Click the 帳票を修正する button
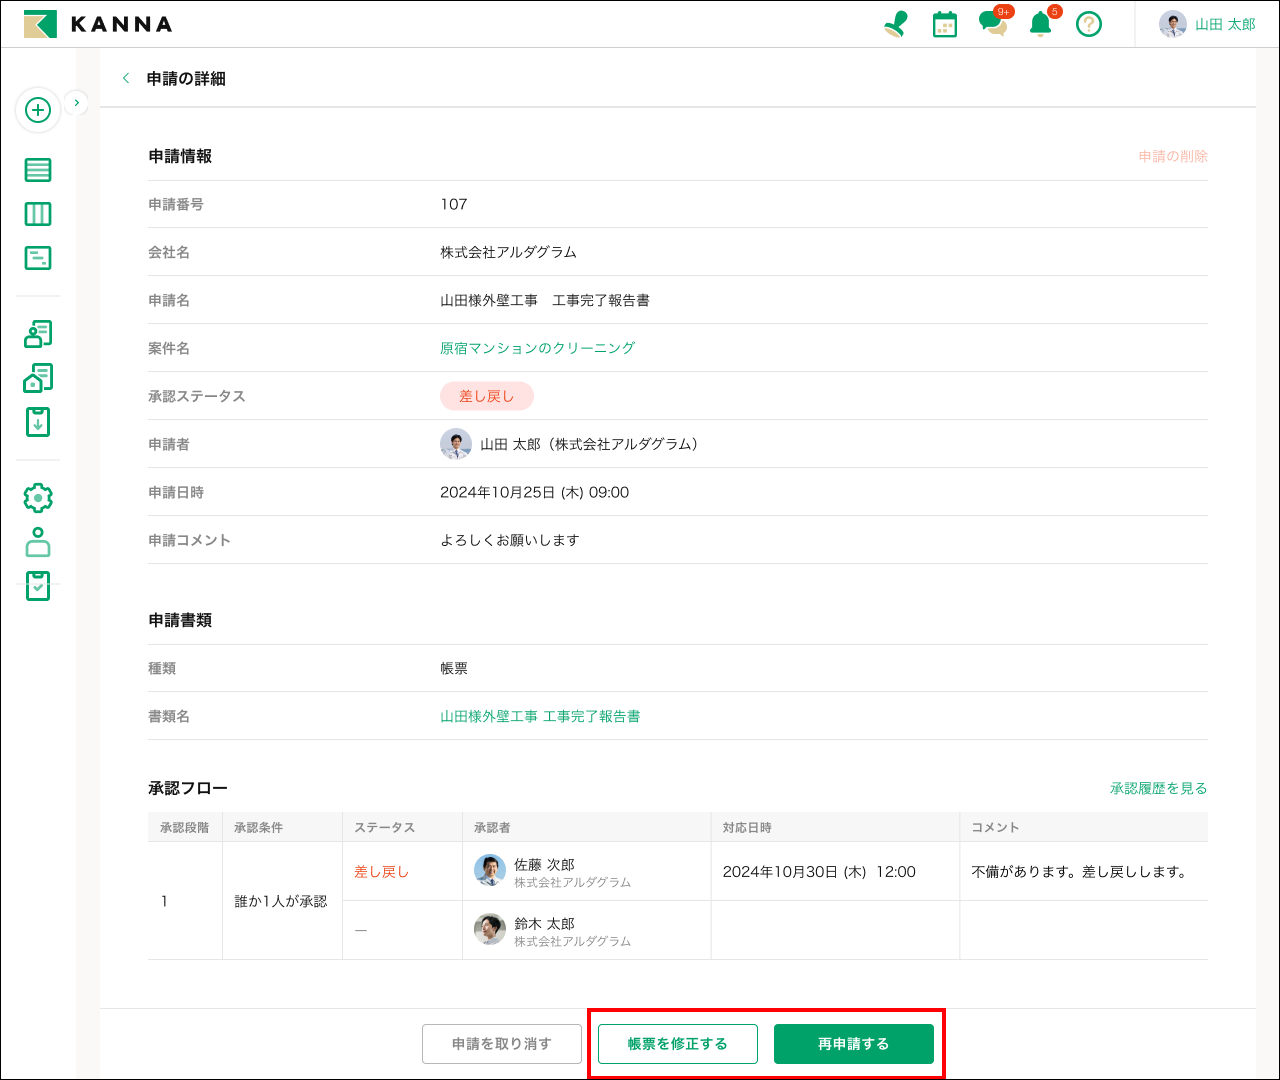 [x=678, y=1044]
